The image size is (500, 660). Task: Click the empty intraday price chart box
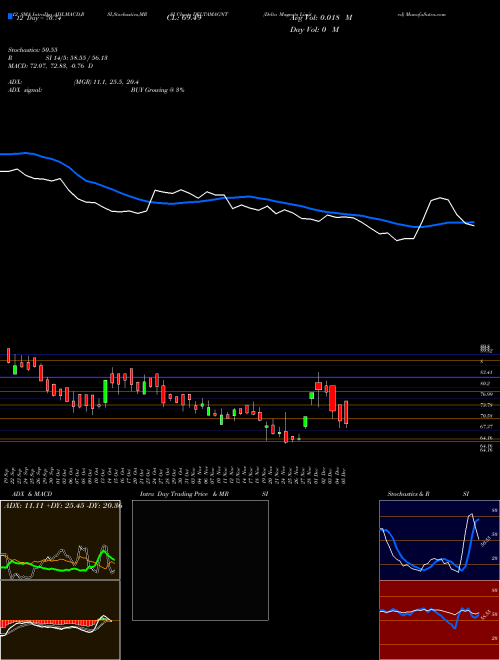pos(200,560)
